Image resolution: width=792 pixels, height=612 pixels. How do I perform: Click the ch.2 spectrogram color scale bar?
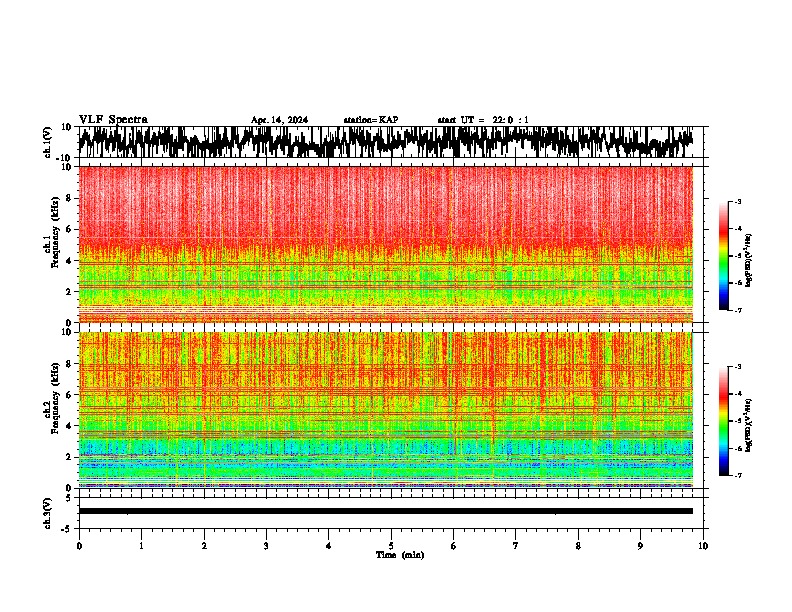coord(723,421)
